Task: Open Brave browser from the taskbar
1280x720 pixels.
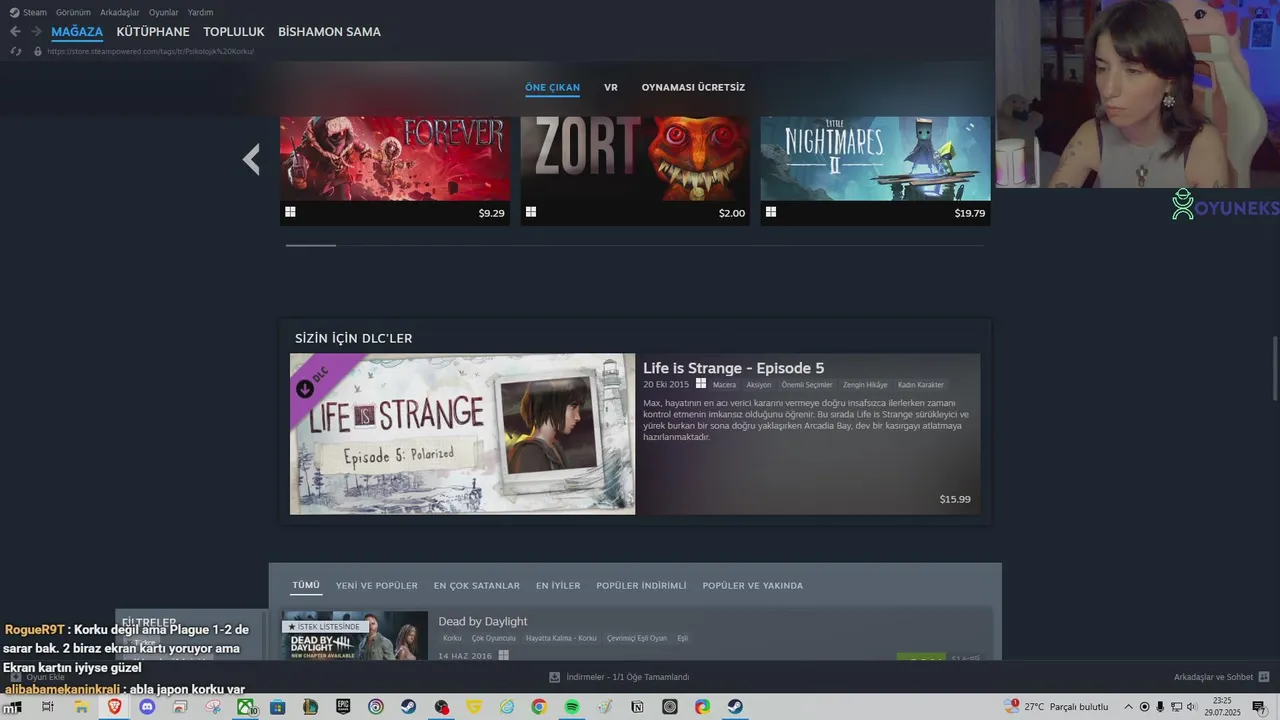Action: [x=114, y=707]
